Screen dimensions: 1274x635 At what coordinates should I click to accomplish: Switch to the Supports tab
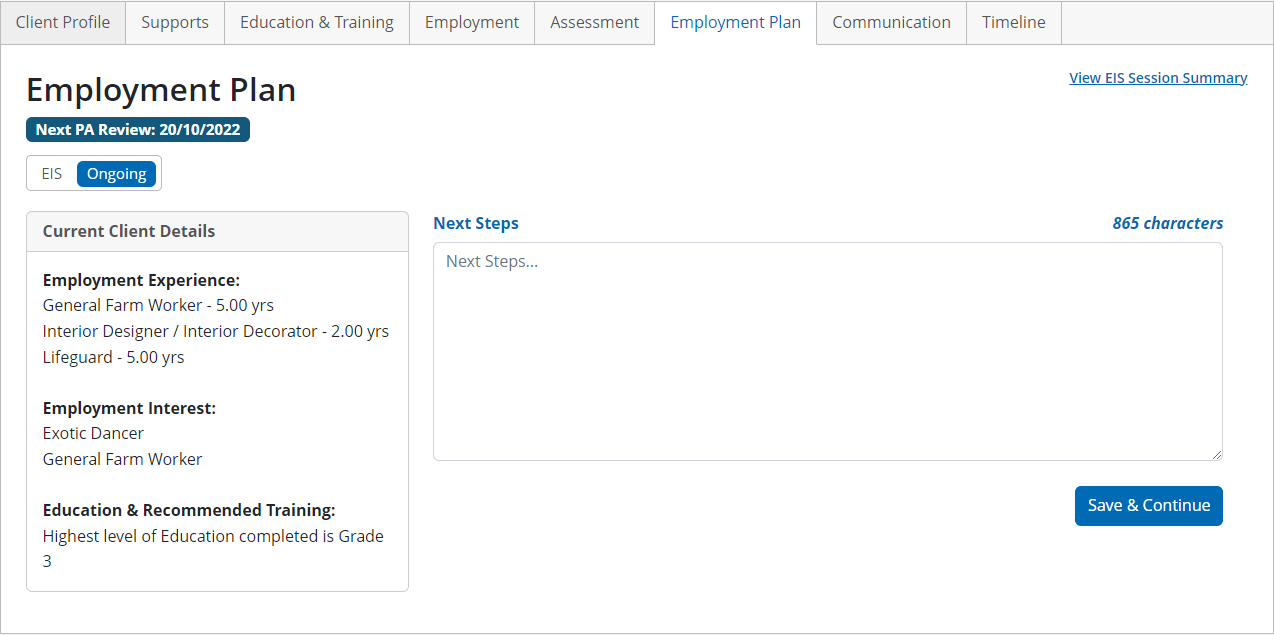pyautogui.click(x=175, y=22)
